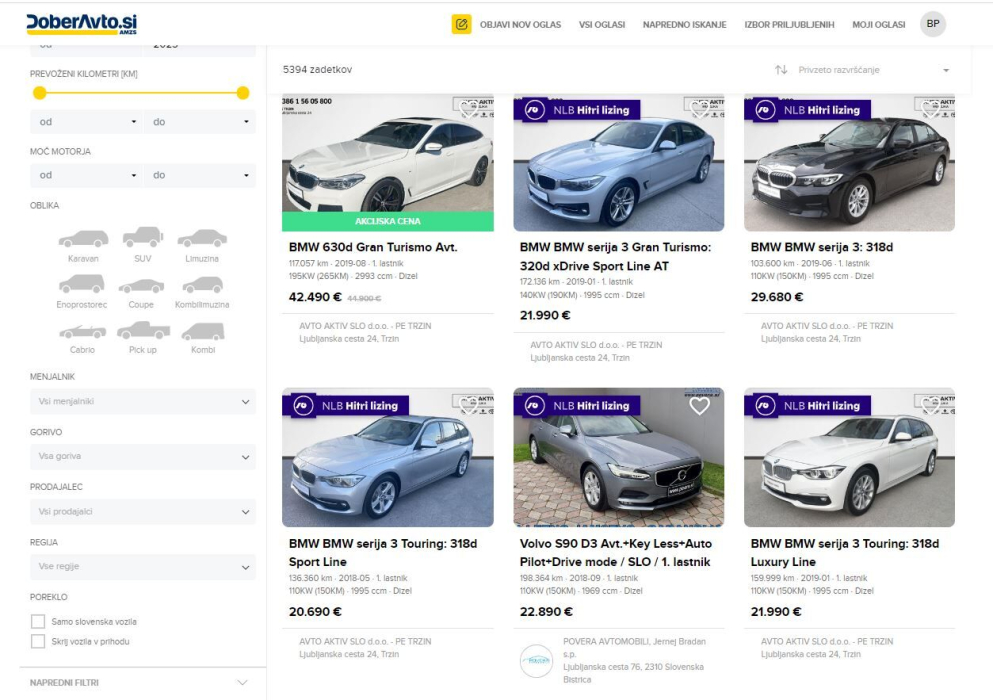
Task: Select the SUV body type icon
Action: [x=142, y=238]
